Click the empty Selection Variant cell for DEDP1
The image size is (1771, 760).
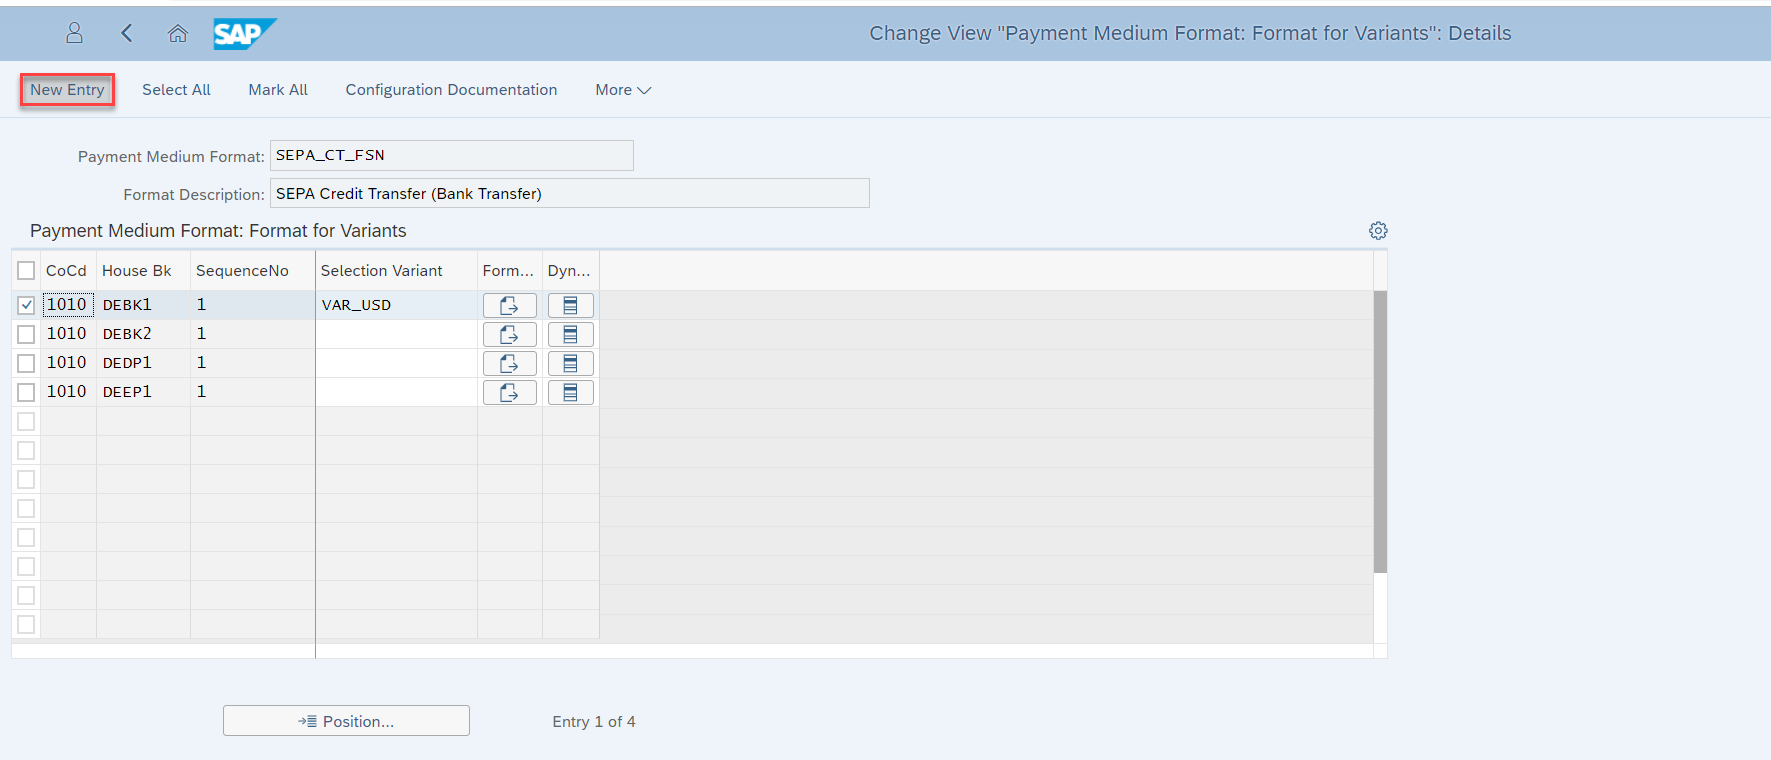(x=396, y=363)
